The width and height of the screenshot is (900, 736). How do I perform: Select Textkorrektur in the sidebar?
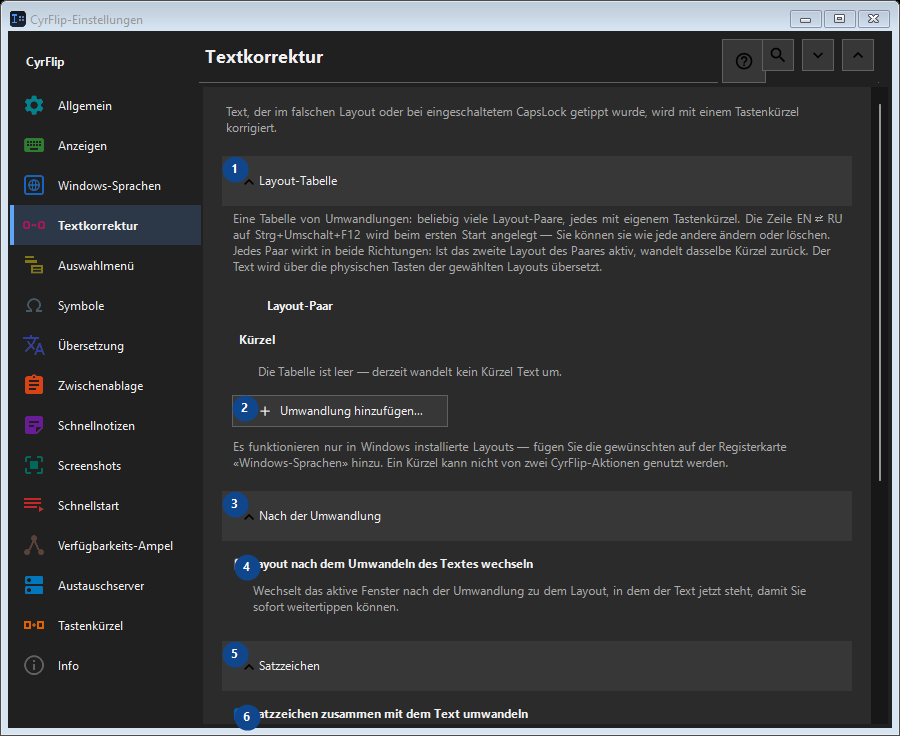[x=106, y=226]
